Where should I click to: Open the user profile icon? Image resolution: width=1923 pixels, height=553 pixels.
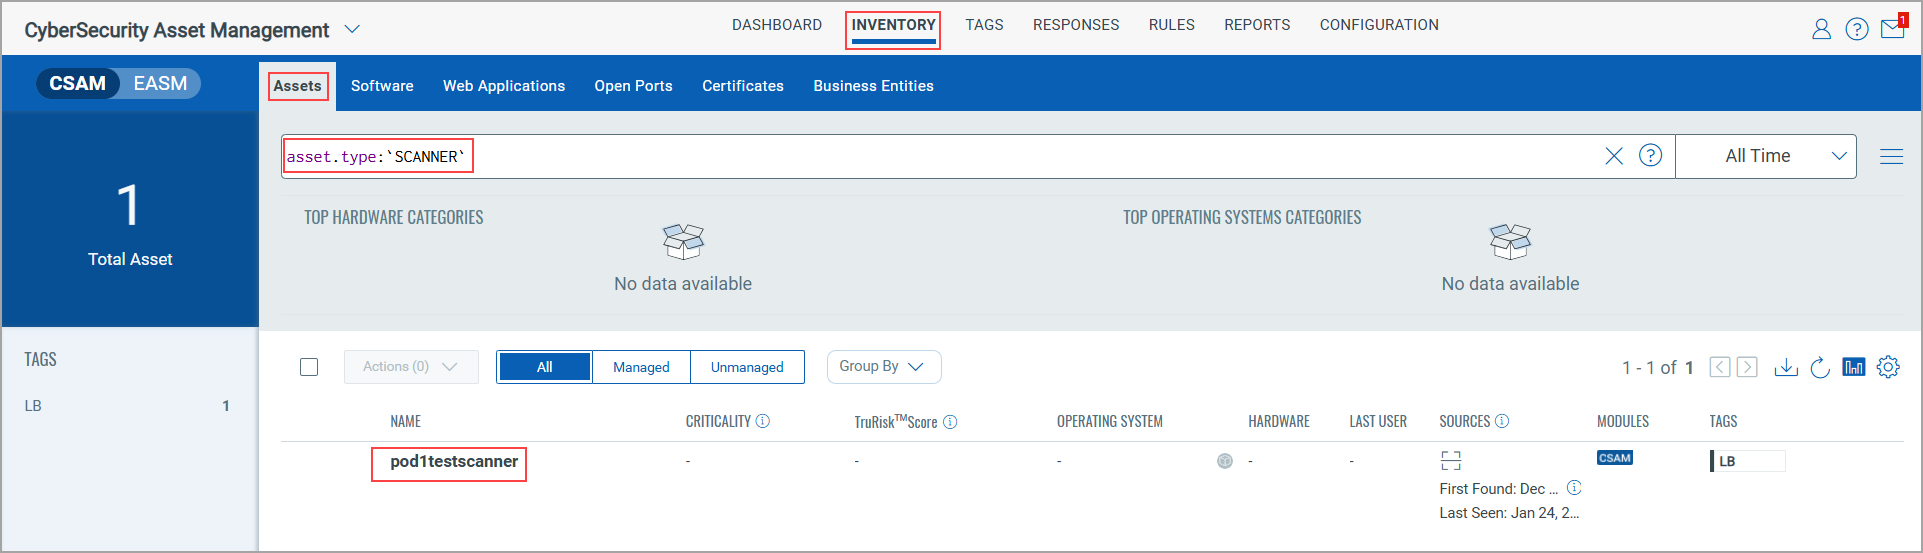1821,30
